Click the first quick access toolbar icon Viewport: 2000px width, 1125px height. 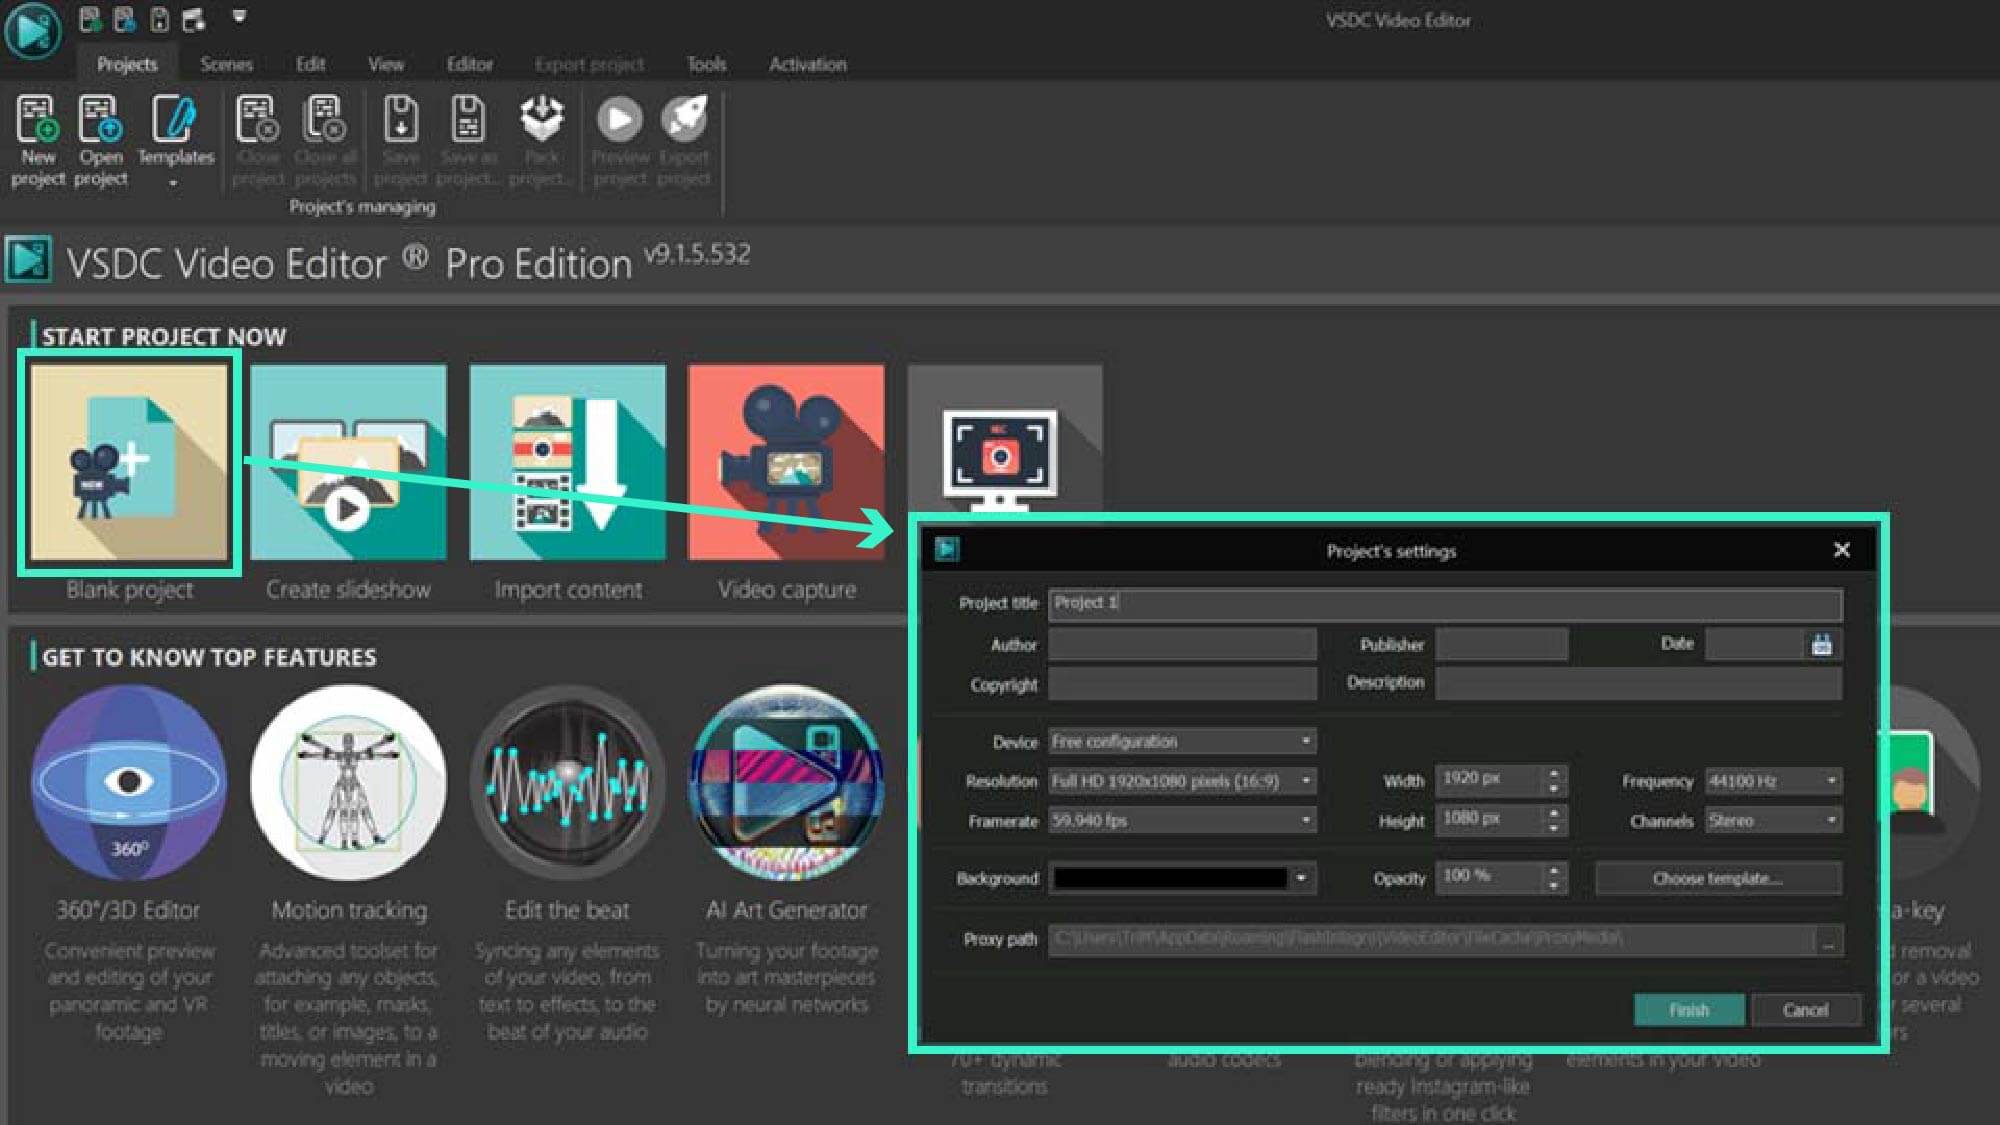pyautogui.click(x=90, y=18)
